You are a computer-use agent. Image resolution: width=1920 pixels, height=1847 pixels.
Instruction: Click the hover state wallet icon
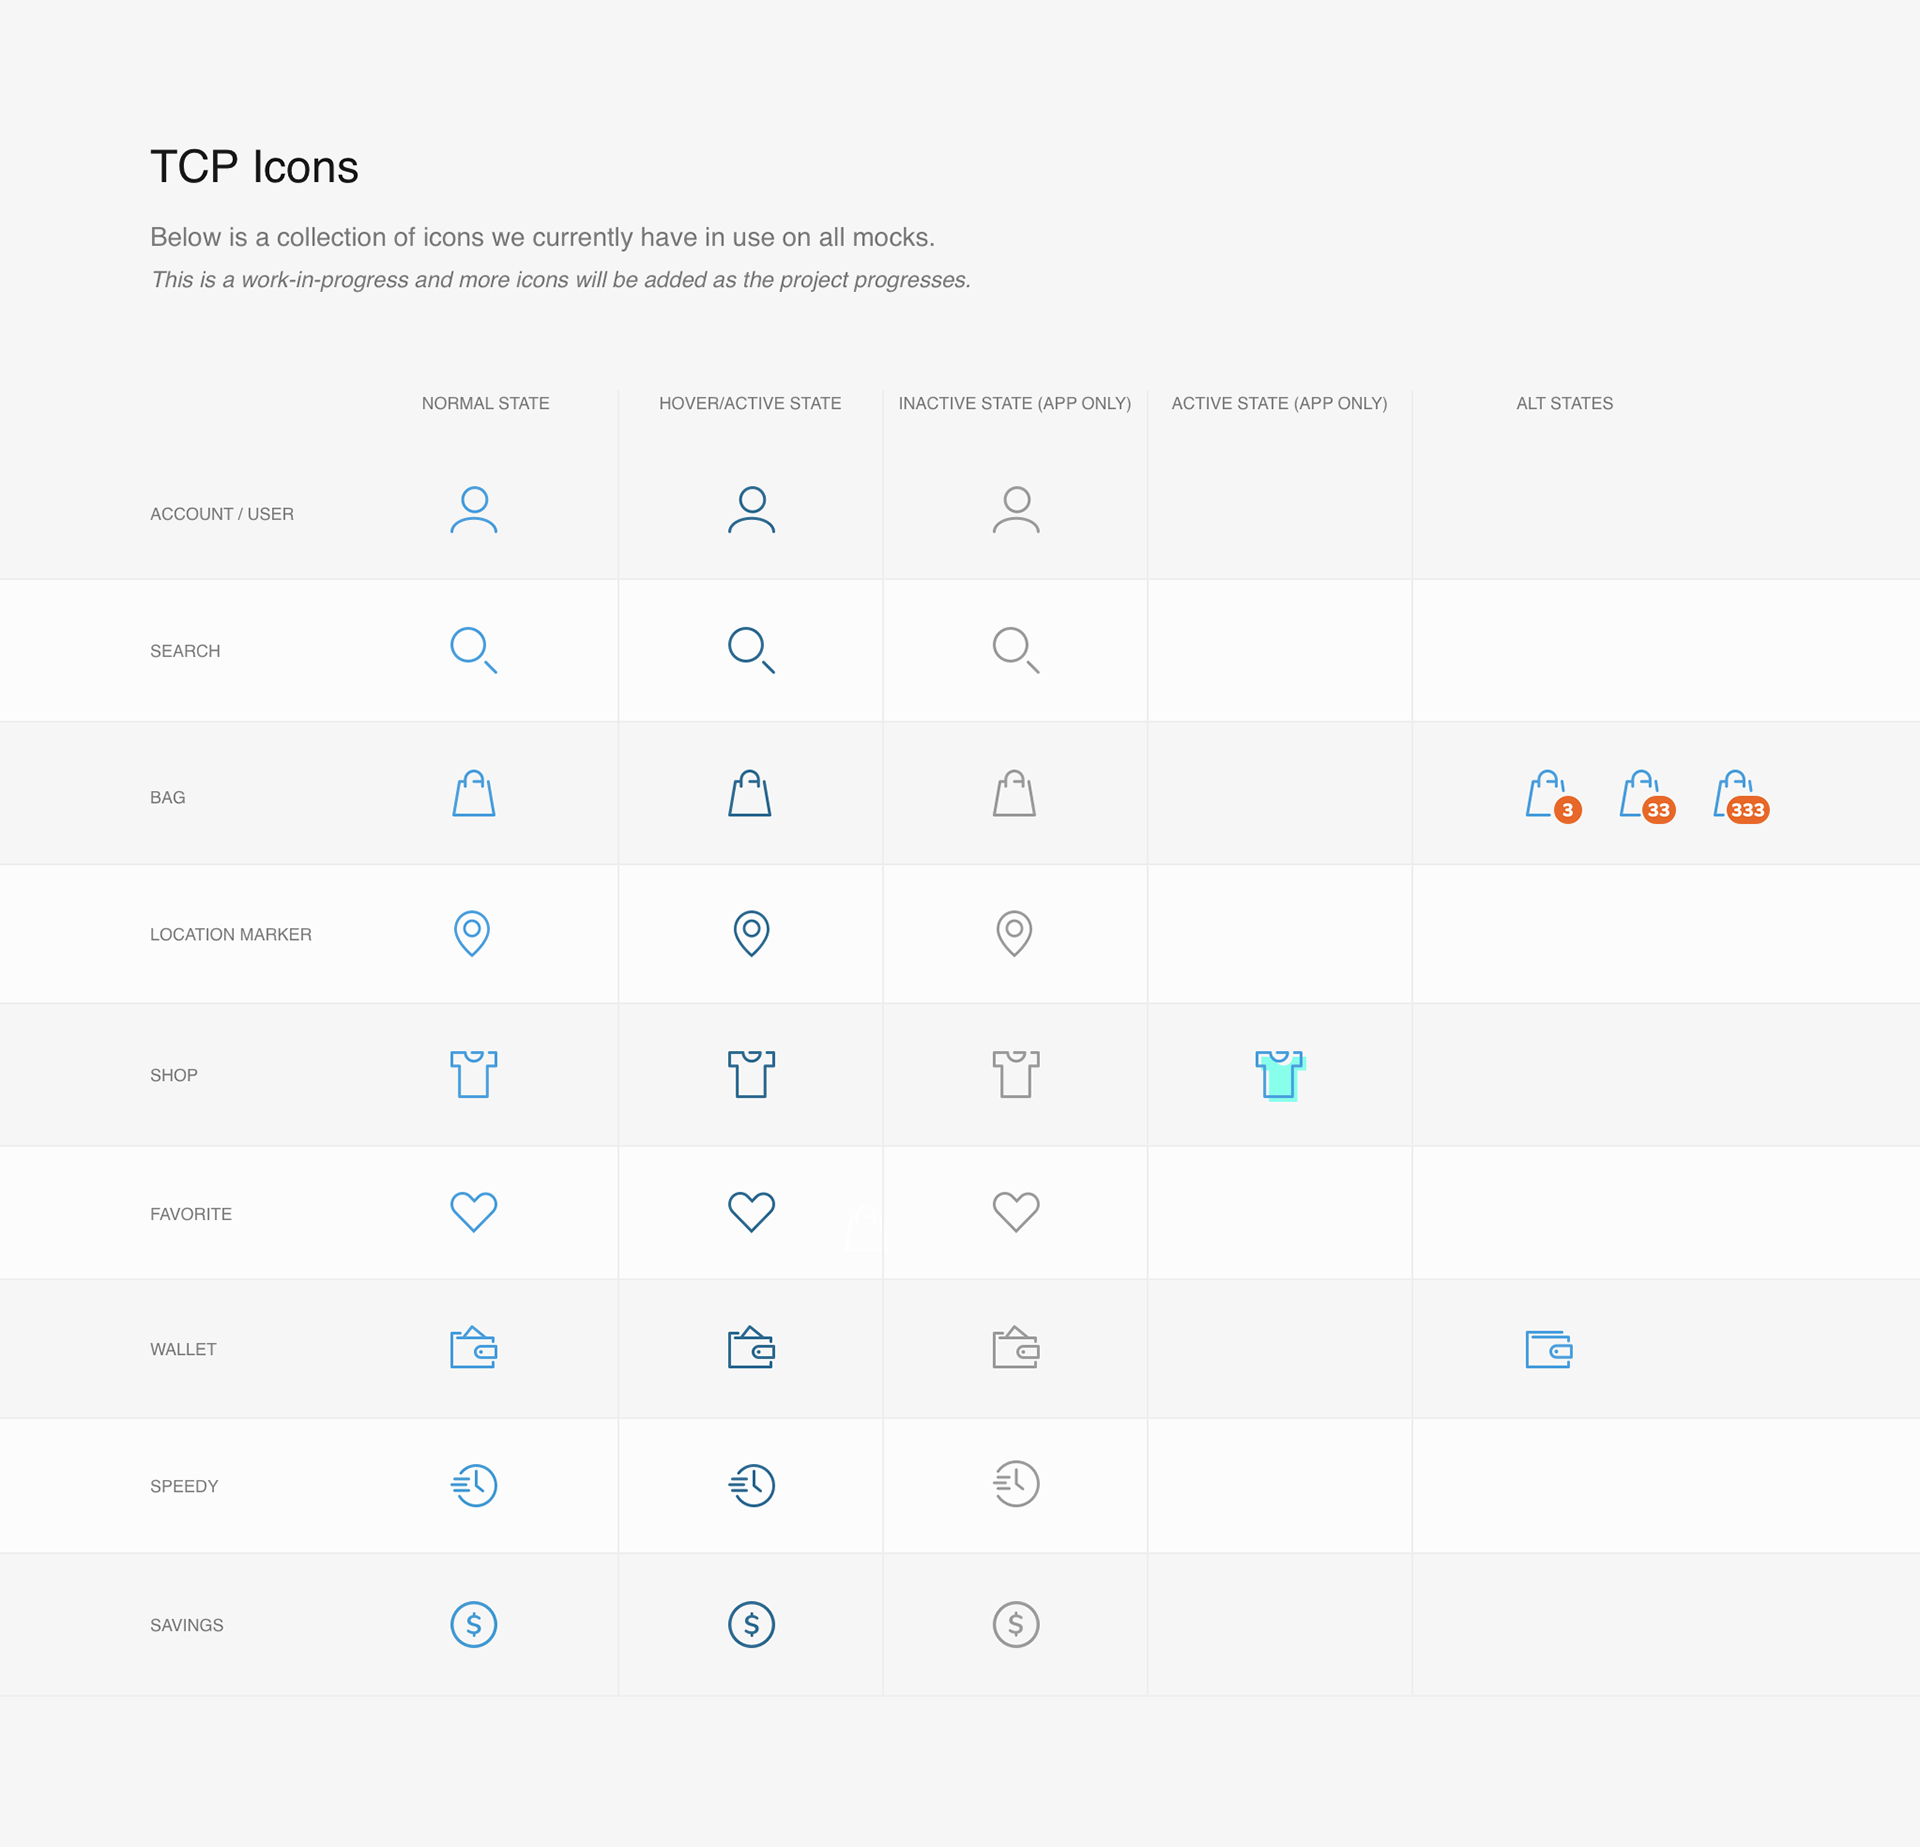point(751,1347)
